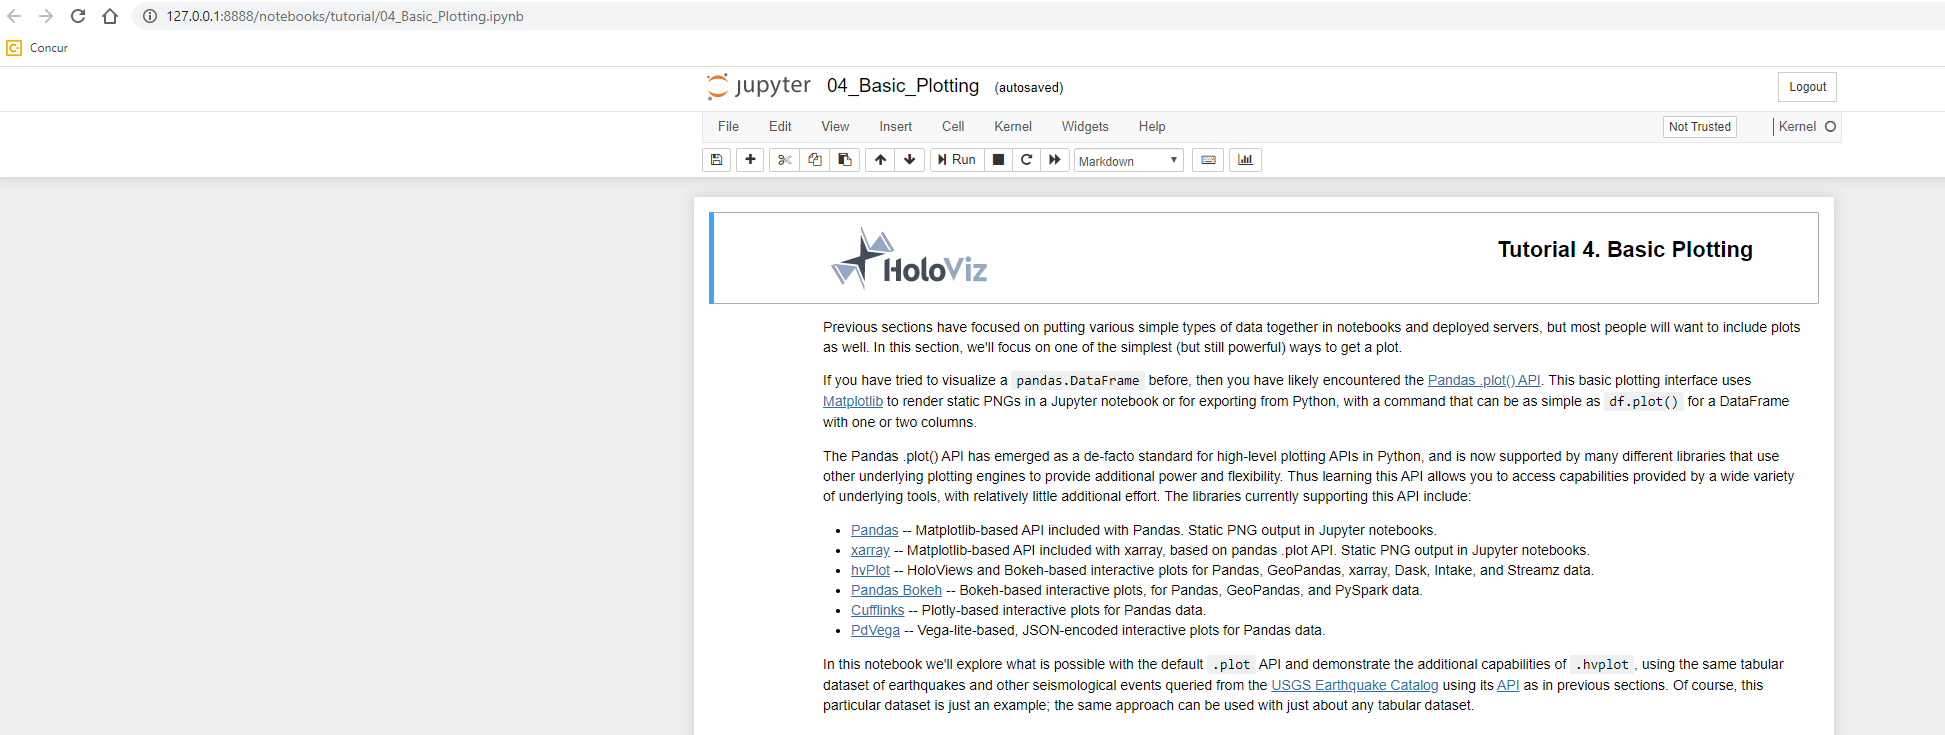Paste cells below icon
Screen dimensions: 1945x735
(845, 160)
